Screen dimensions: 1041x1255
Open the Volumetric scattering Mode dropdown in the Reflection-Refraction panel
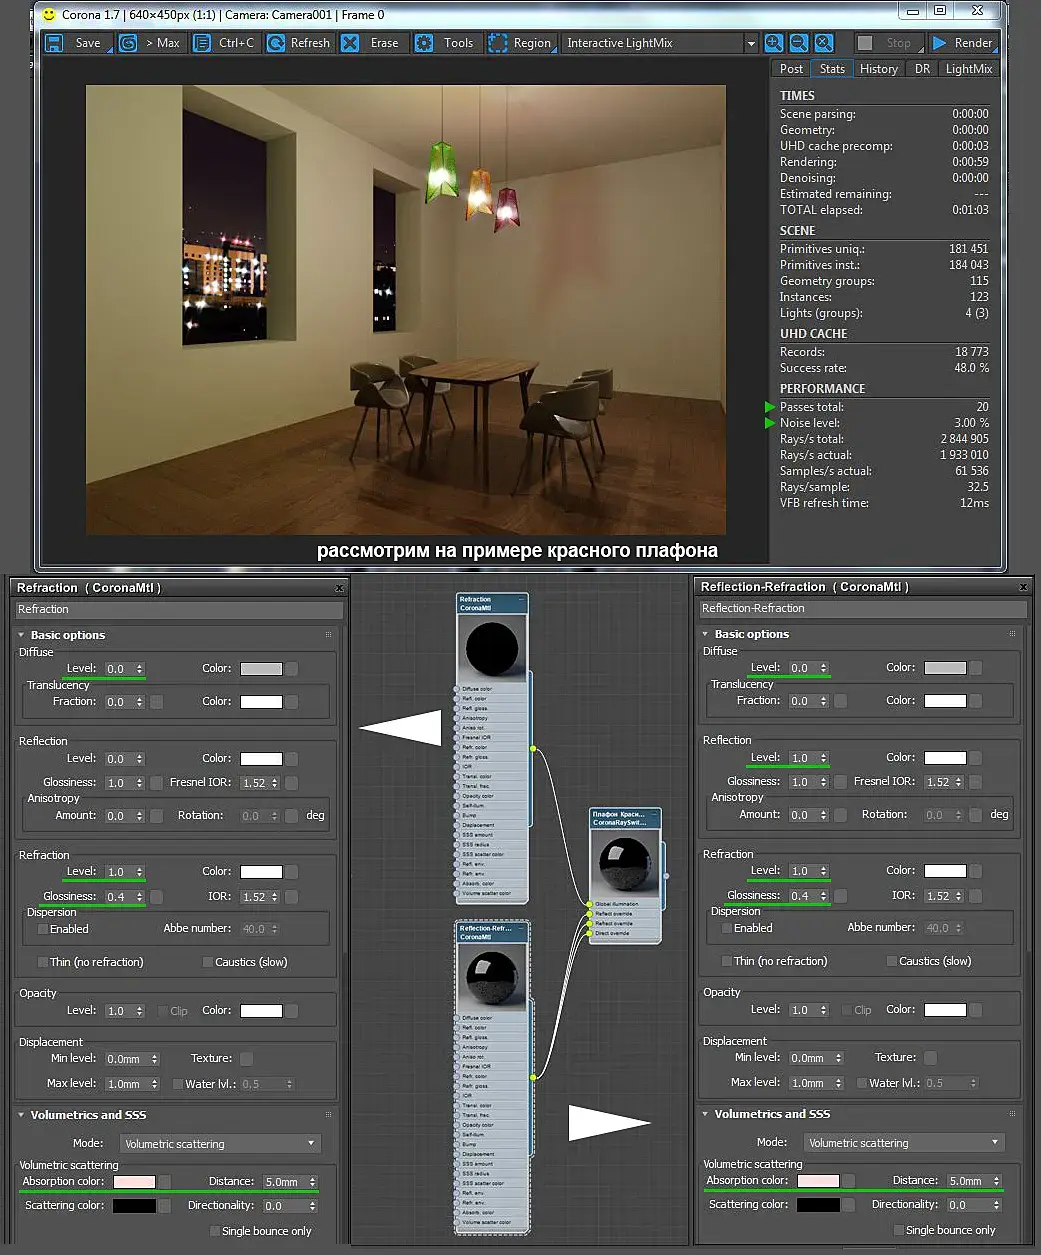tap(905, 1143)
